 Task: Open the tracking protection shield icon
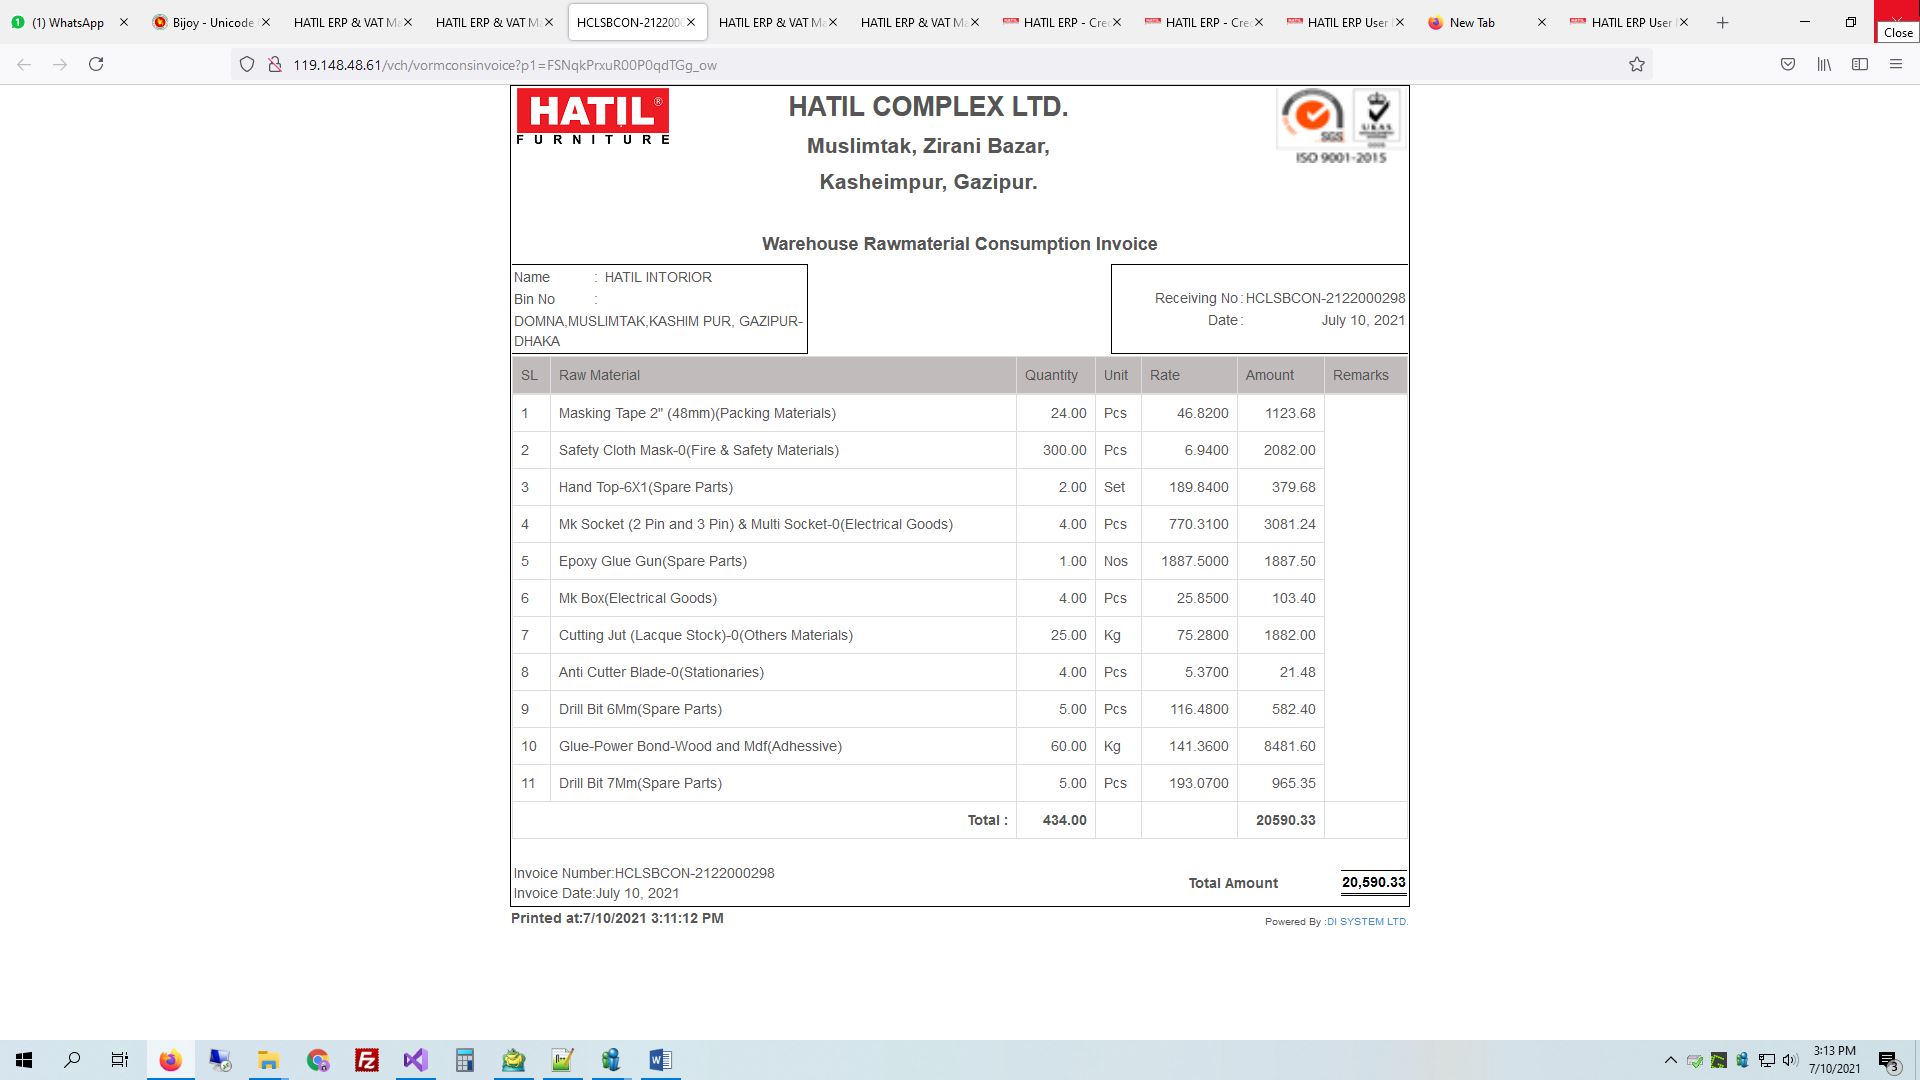(247, 64)
